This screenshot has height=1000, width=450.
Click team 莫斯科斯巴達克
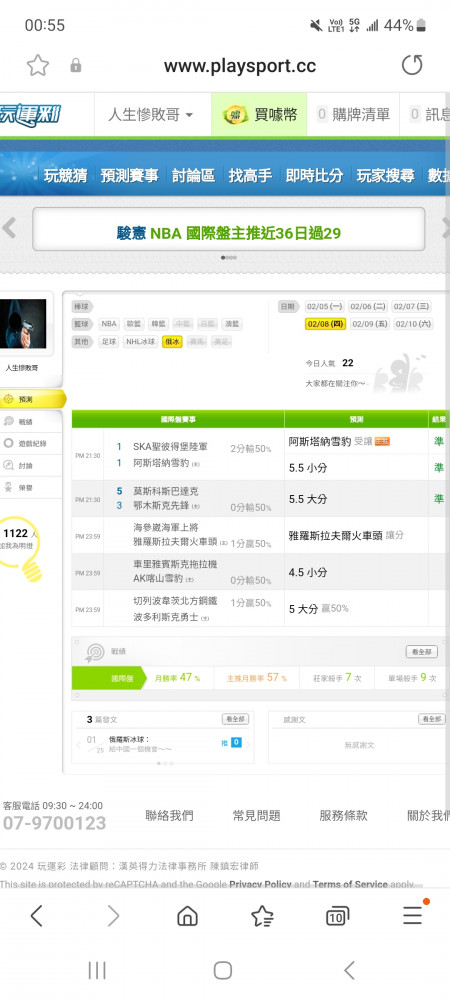click(x=166, y=491)
